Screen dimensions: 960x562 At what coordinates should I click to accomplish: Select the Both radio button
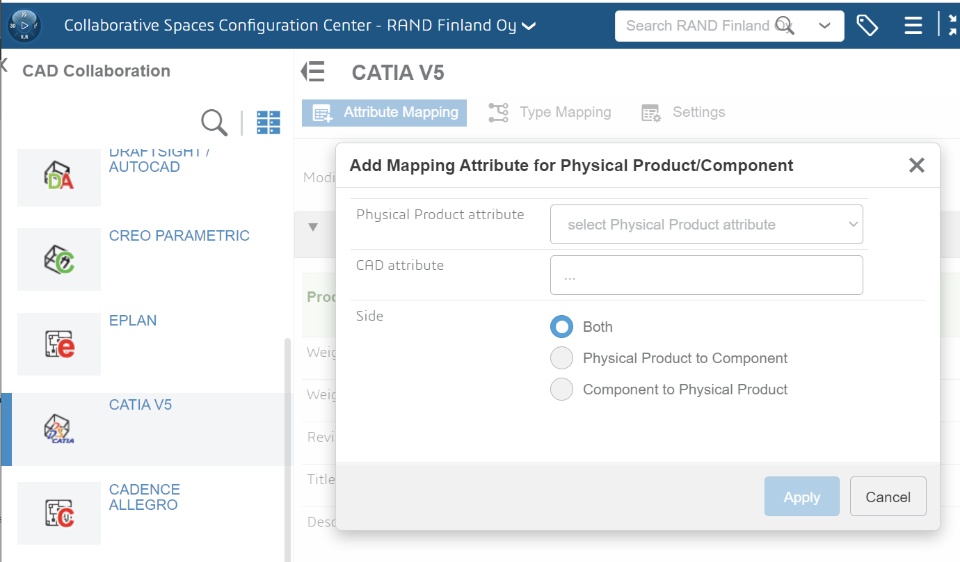tap(561, 327)
